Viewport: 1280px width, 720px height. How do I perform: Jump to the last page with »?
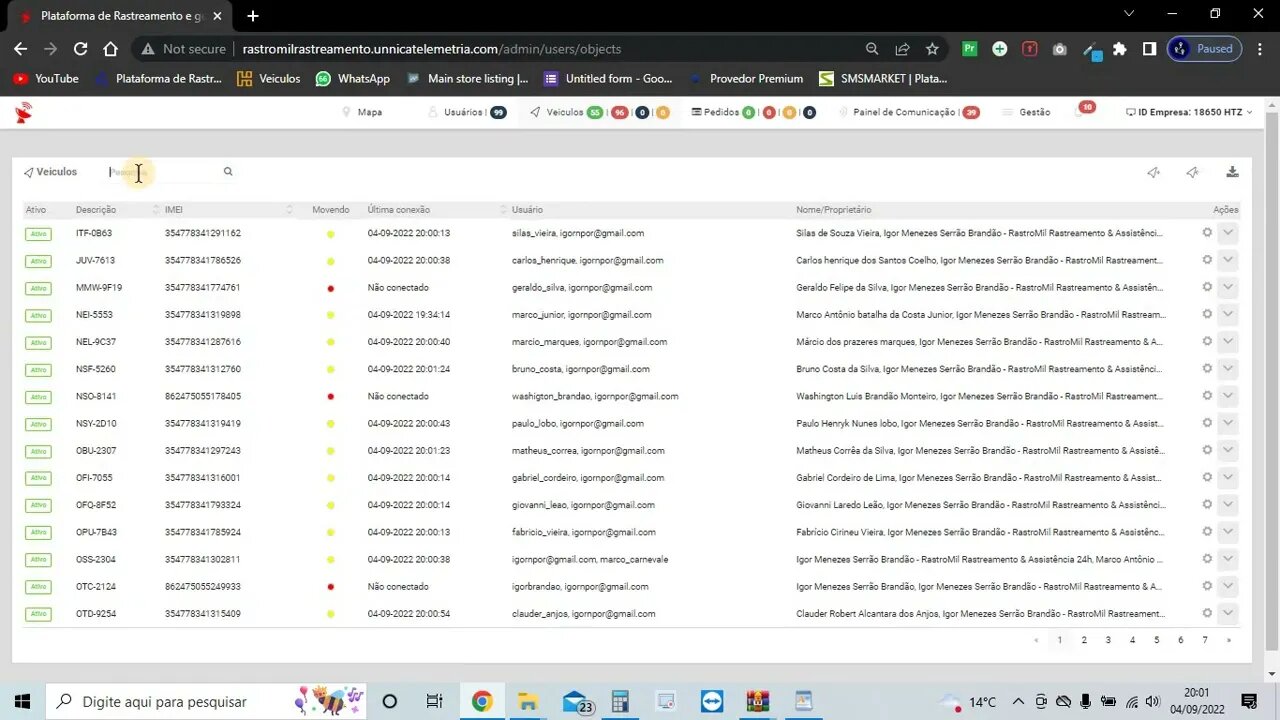1229,640
